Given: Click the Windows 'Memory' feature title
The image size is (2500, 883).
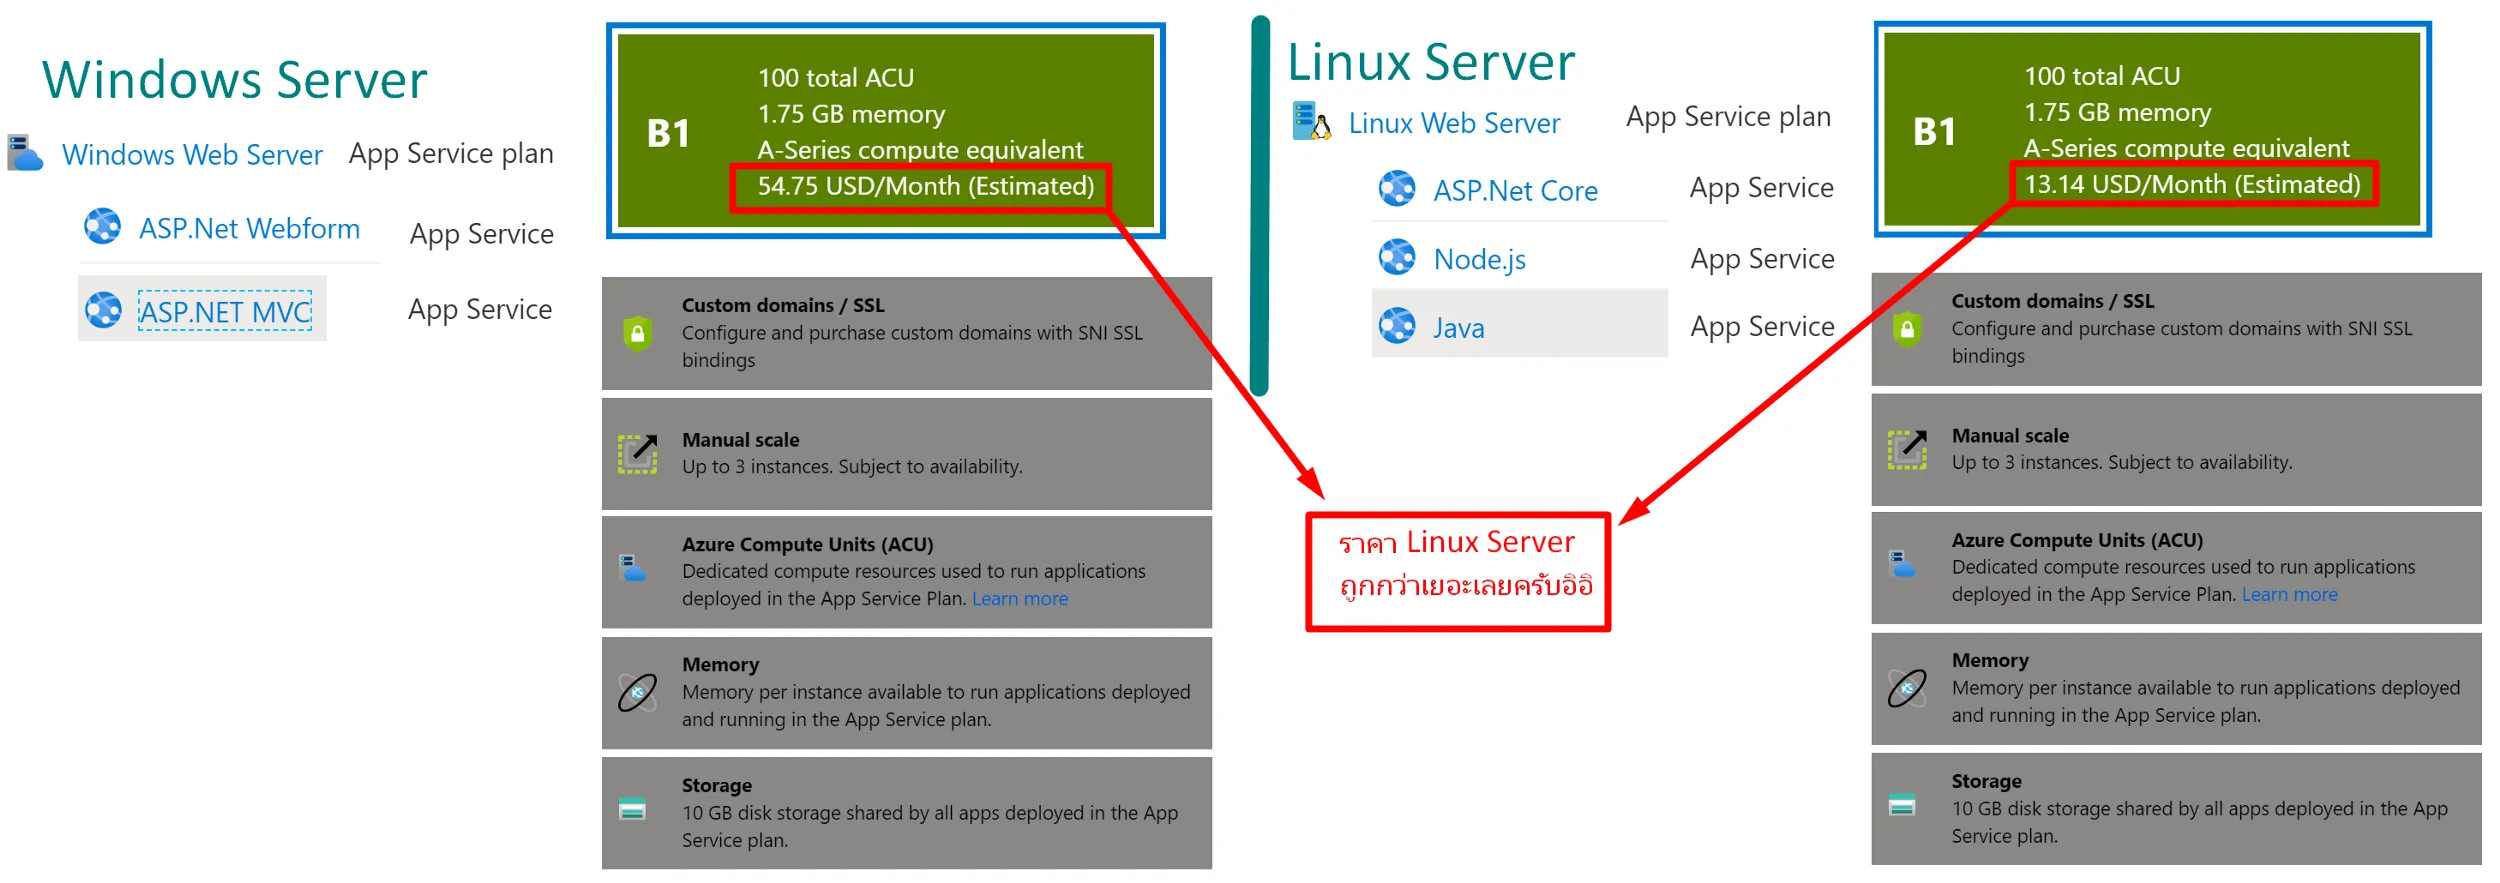Looking at the screenshot, I should [x=720, y=665].
